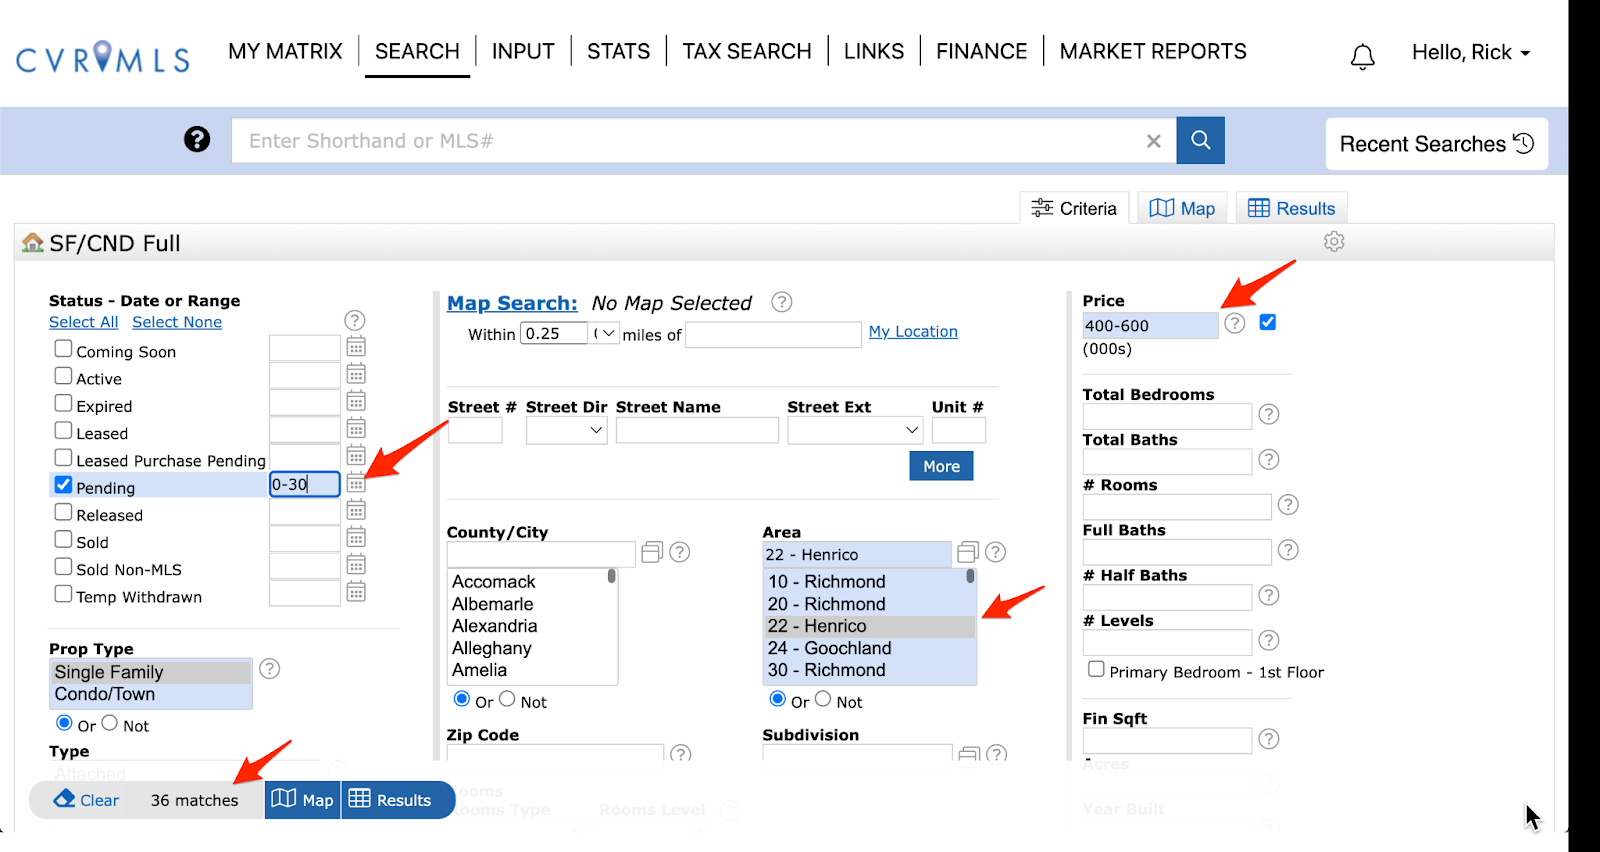Click the Clear button in bottom bar
The image size is (1600, 852).
coord(86,800)
